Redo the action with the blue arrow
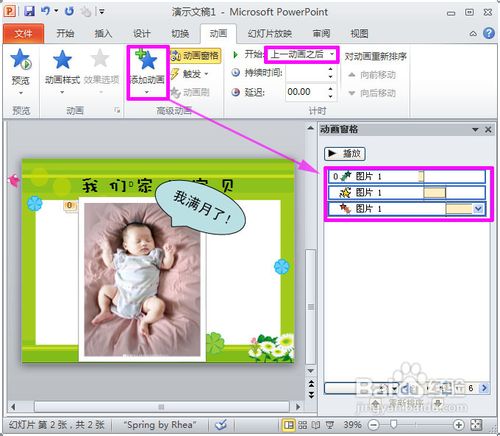The width and height of the screenshot is (500, 436). coord(69,12)
